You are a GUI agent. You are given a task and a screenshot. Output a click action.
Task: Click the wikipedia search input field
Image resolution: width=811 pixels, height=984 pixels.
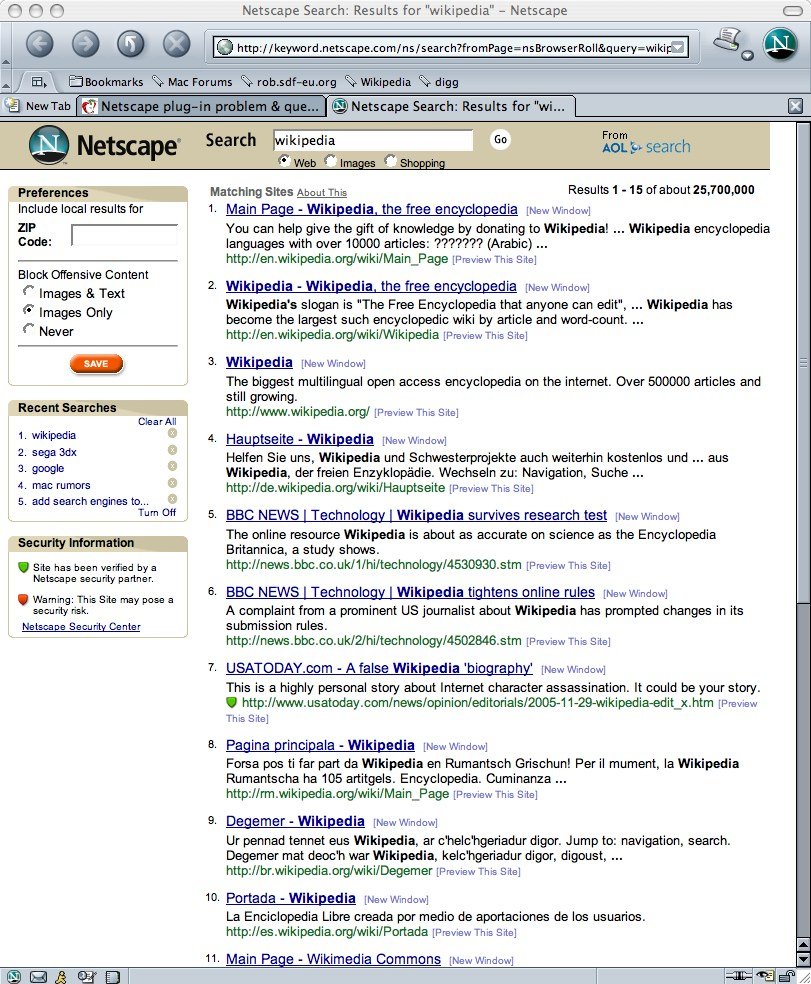tap(373, 141)
